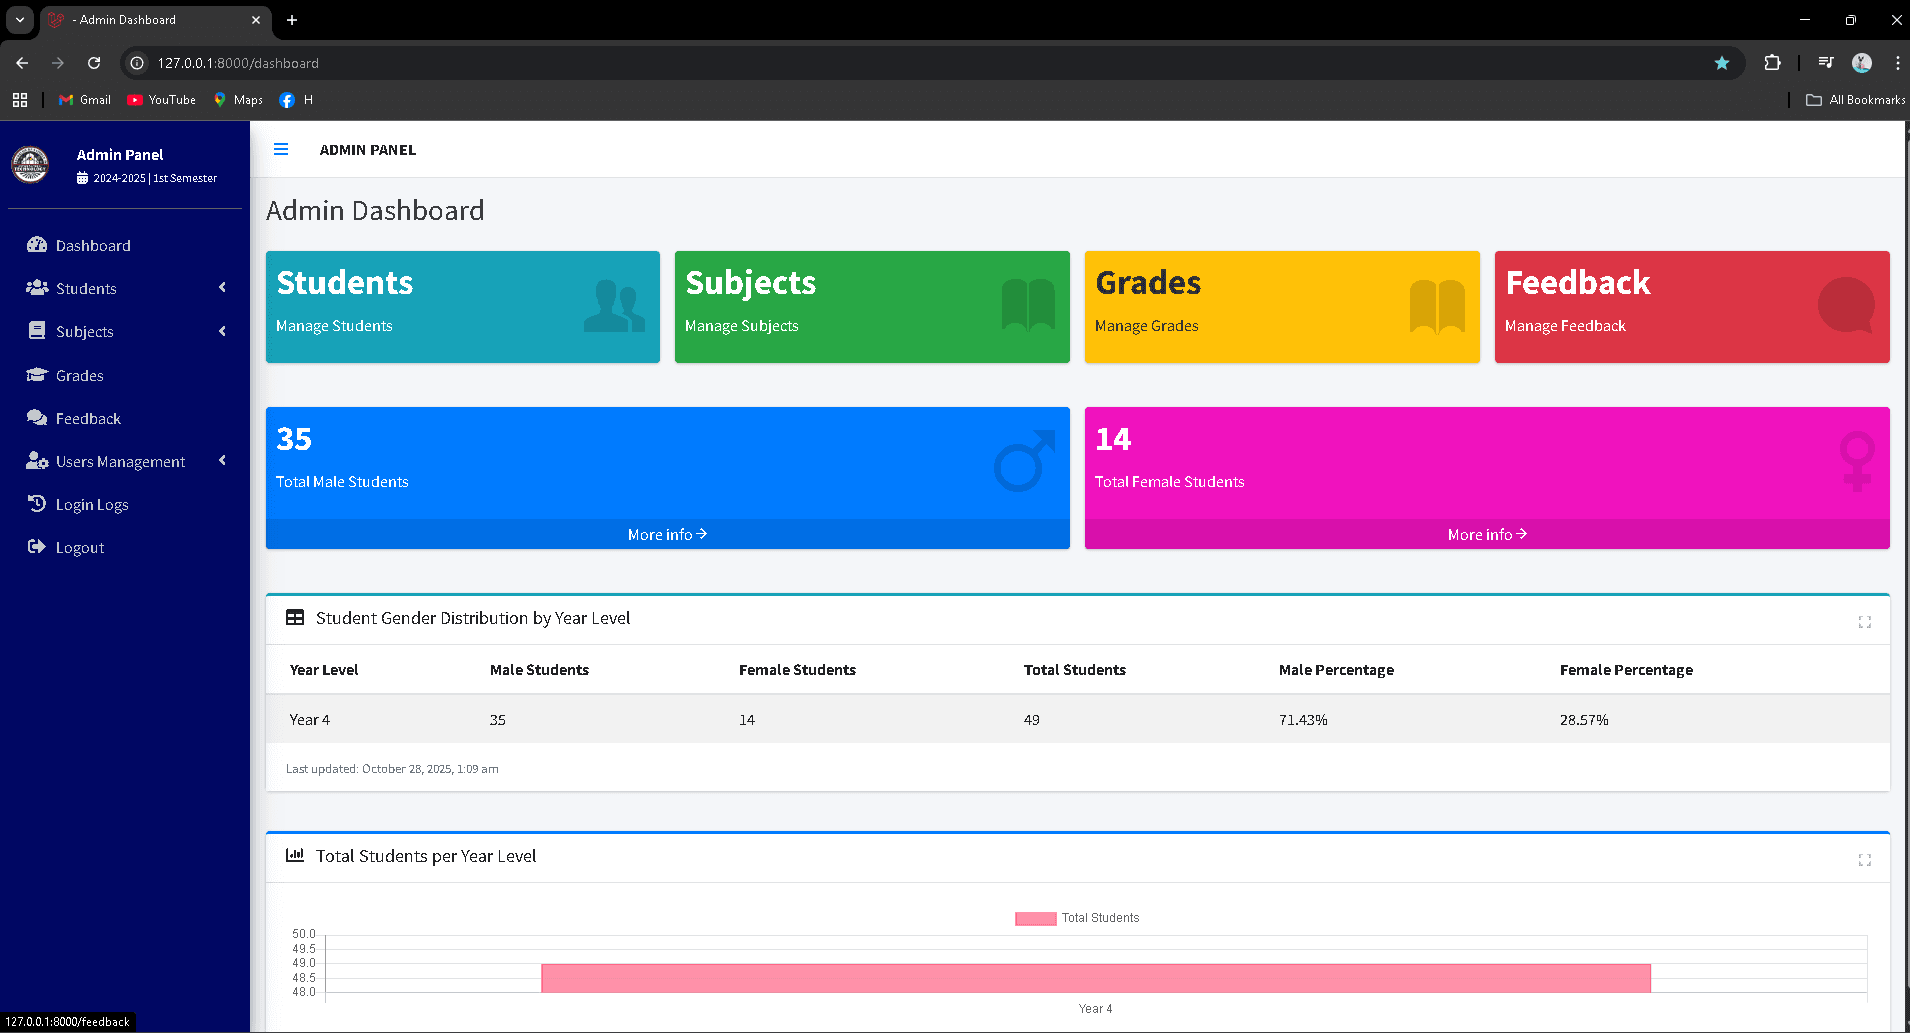This screenshot has height=1033, width=1910.
Task: Toggle the sidebar hamburger menu icon
Action: 281,149
